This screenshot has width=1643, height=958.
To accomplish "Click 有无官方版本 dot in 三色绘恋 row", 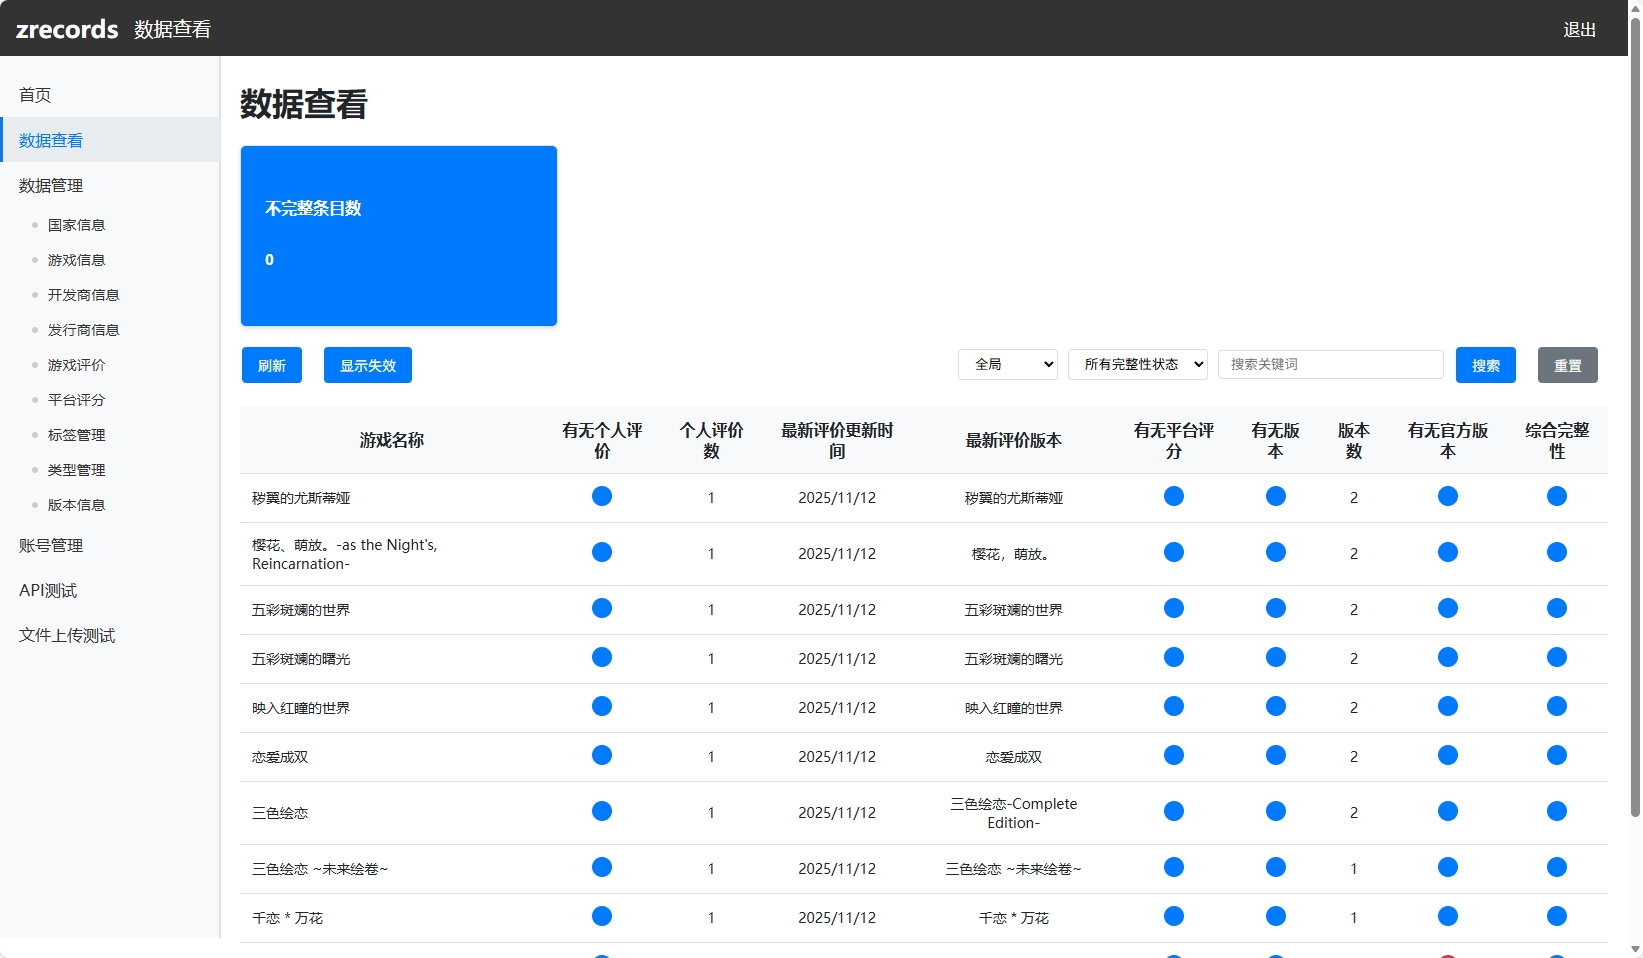I will 1447,811.
